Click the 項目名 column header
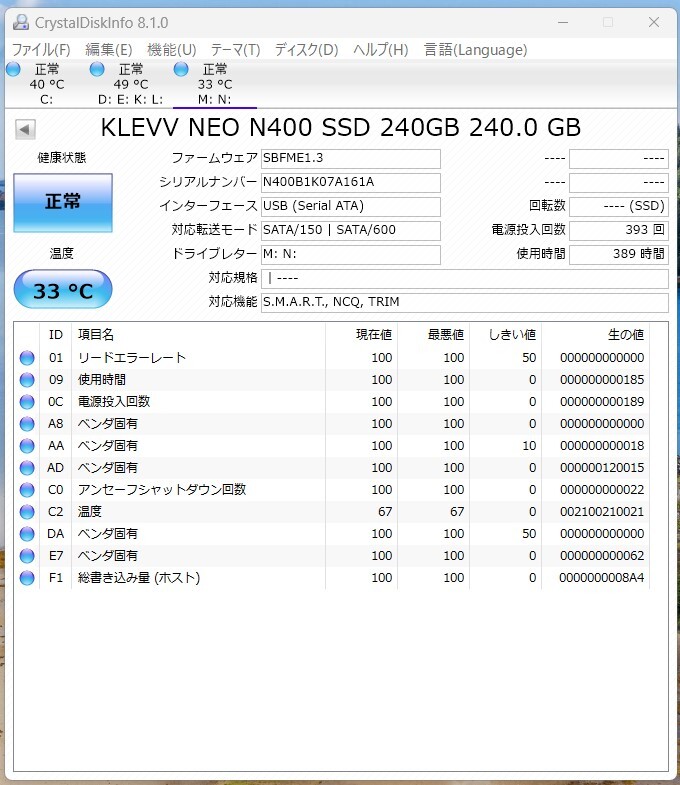The height and width of the screenshot is (785, 680). [198, 335]
